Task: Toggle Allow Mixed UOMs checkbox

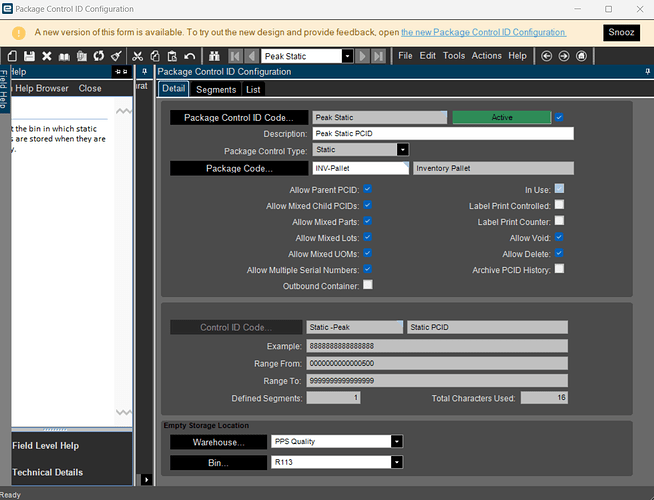Action: click(x=367, y=253)
